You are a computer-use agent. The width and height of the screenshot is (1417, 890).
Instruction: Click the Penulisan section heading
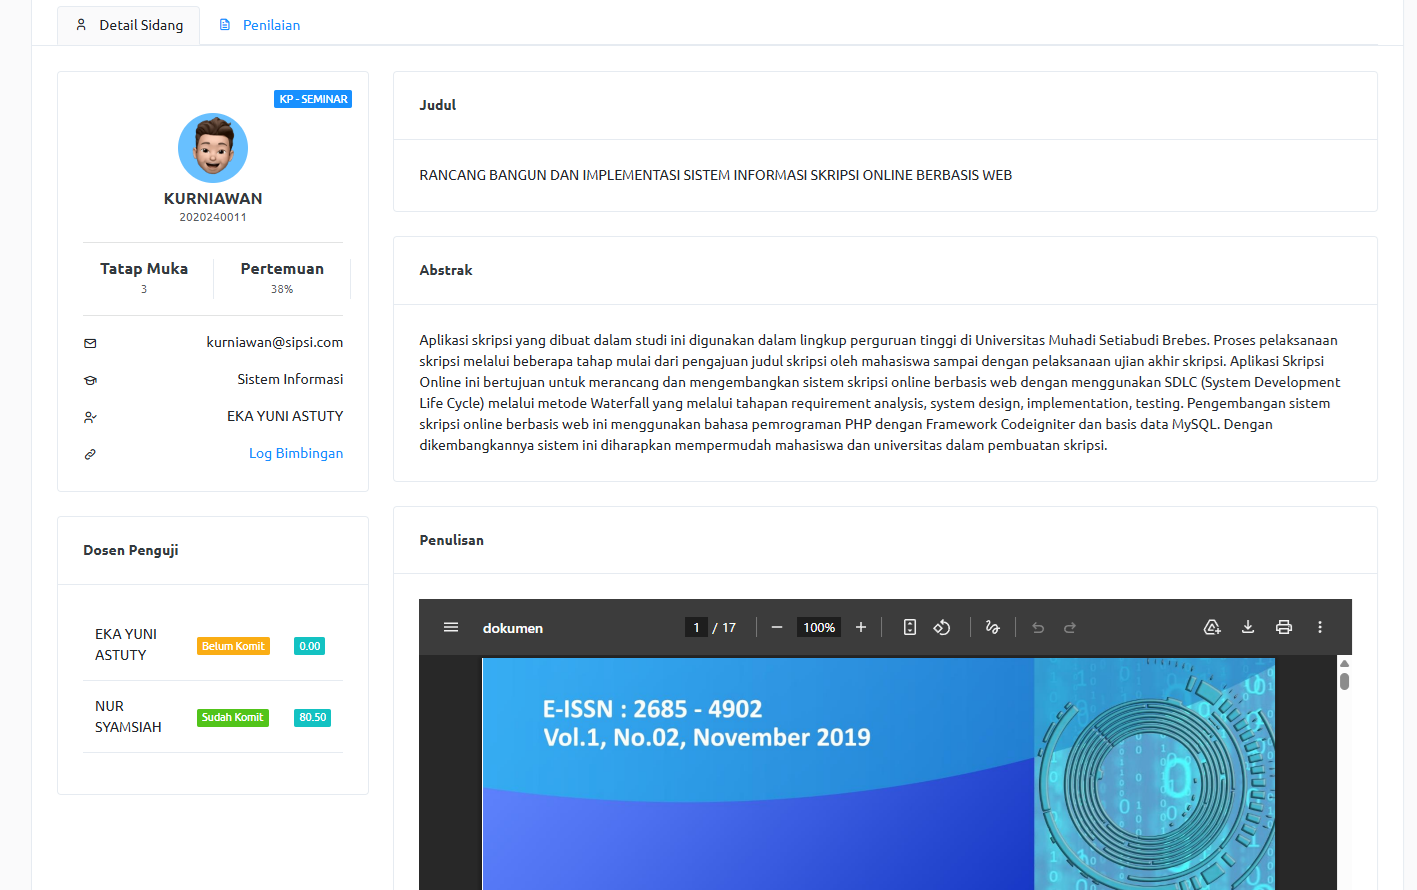452,540
